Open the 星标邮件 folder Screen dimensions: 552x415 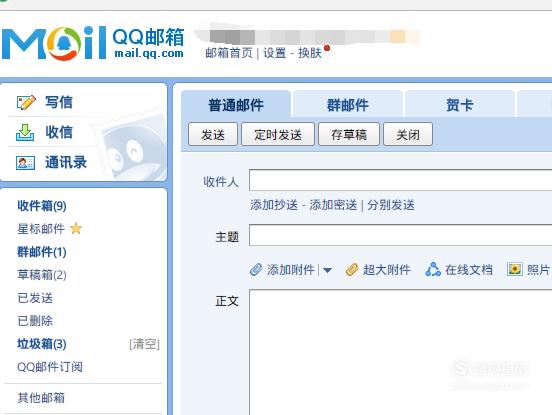point(41,229)
